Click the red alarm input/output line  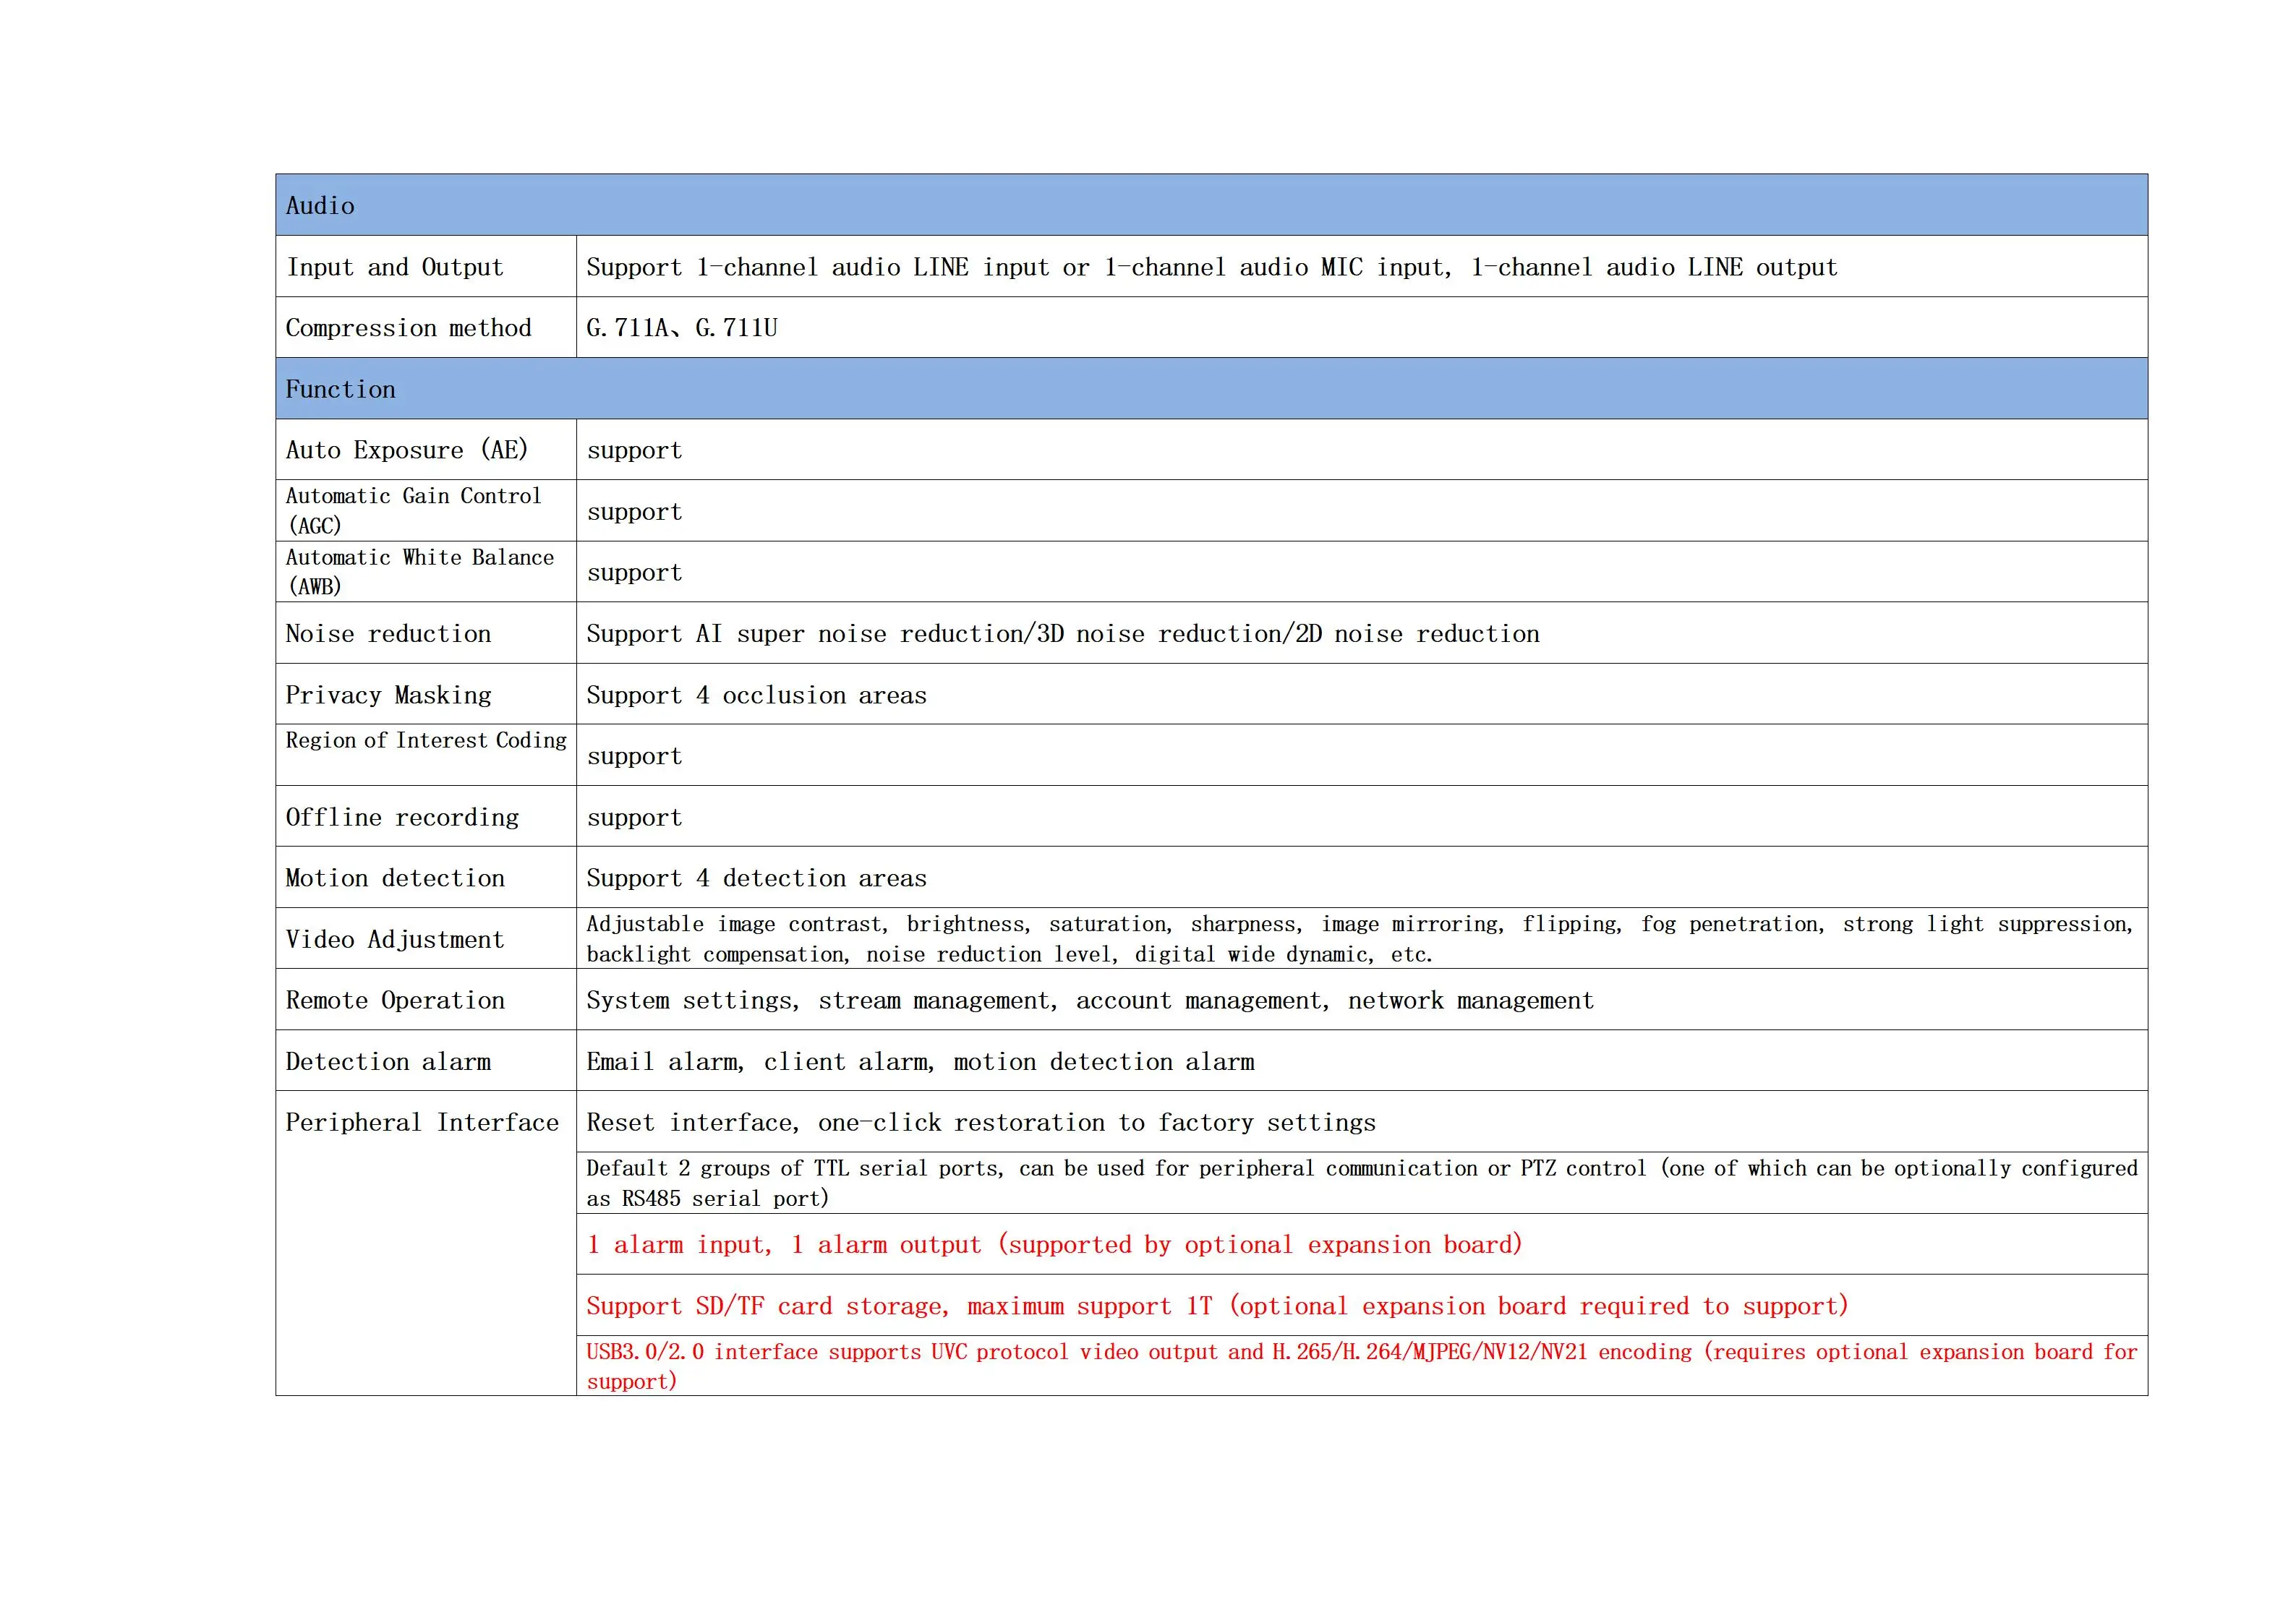pyautogui.click(x=1053, y=1244)
